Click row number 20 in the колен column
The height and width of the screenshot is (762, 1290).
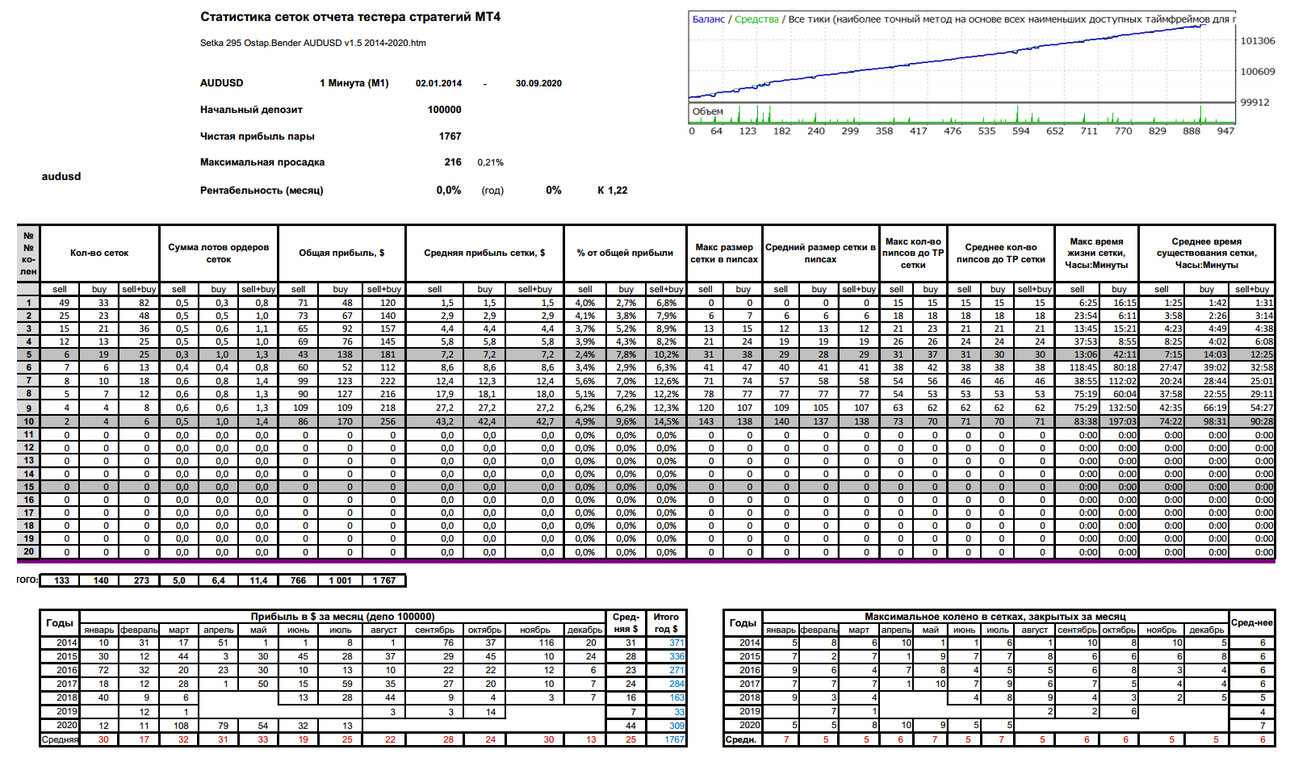pos(29,551)
